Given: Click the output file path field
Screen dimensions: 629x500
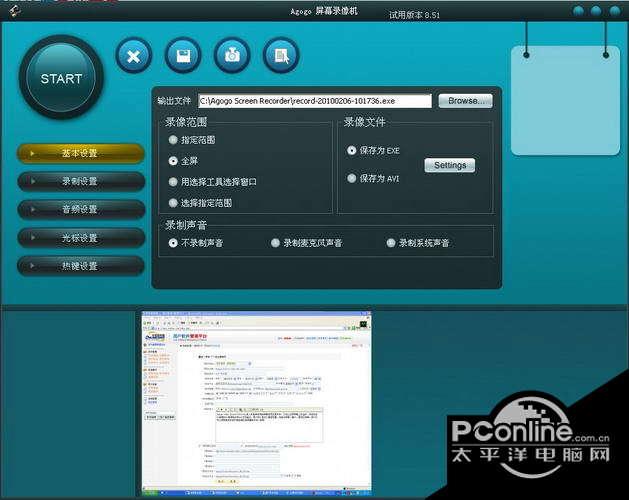Looking at the screenshot, I should [x=315, y=101].
